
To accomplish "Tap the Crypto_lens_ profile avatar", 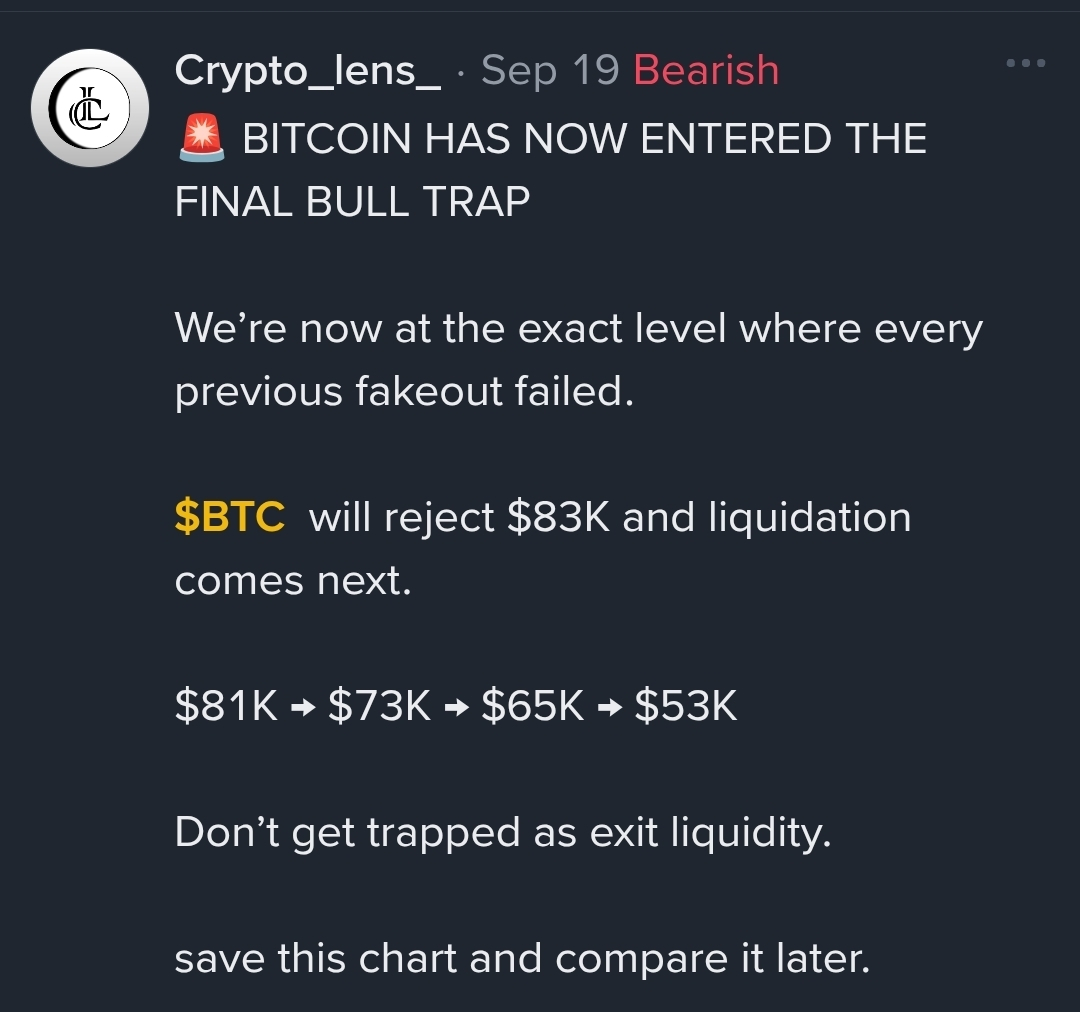I will 90,108.
